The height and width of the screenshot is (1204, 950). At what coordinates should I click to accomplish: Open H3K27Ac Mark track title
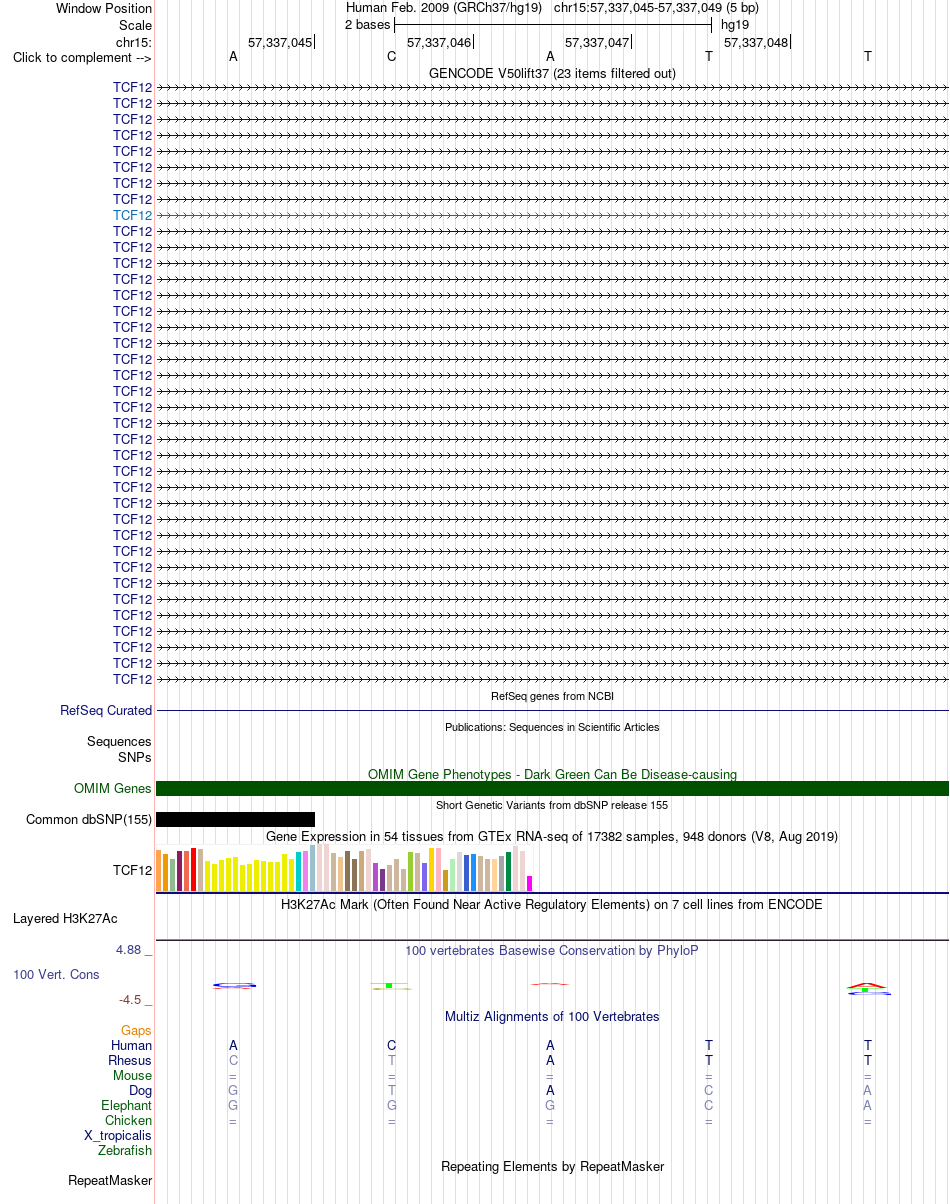(x=552, y=904)
